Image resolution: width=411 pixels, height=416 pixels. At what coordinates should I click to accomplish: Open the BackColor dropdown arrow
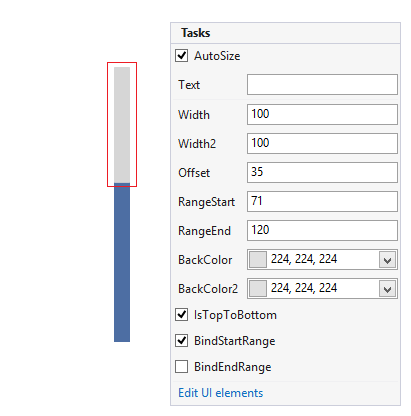tap(387, 260)
